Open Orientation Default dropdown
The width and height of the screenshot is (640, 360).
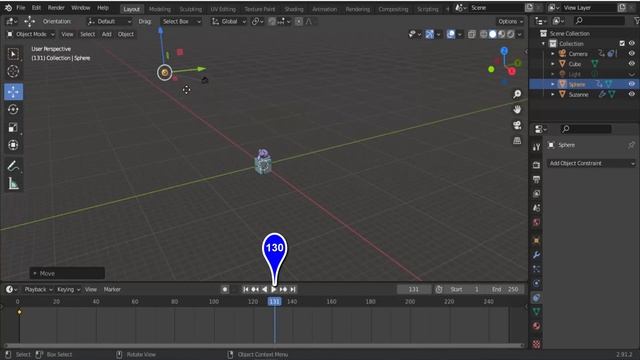pyautogui.click(x=110, y=21)
